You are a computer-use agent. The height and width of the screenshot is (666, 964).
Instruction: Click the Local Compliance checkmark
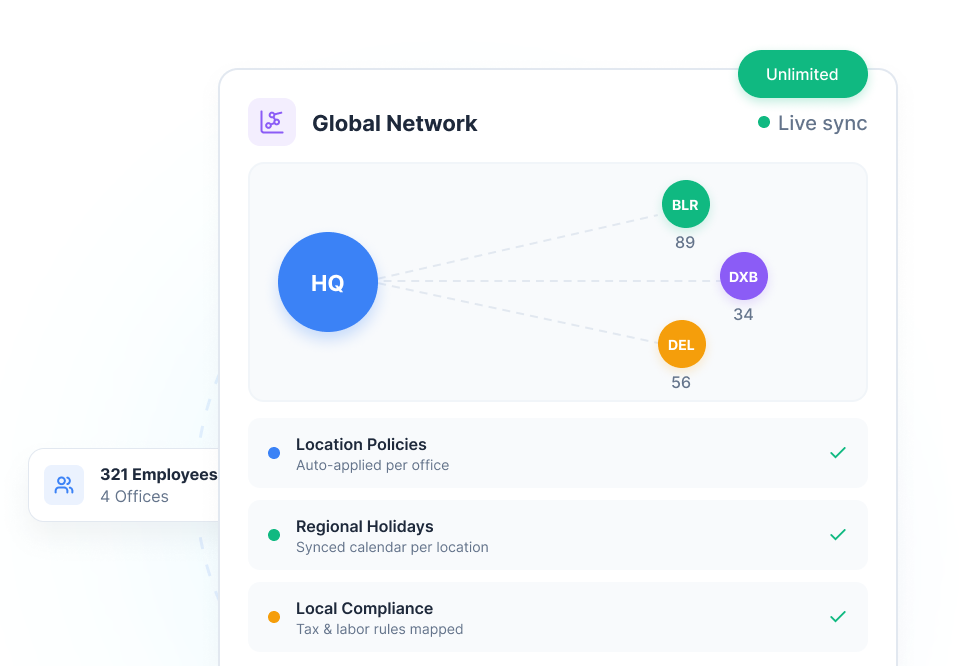click(x=837, y=616)
